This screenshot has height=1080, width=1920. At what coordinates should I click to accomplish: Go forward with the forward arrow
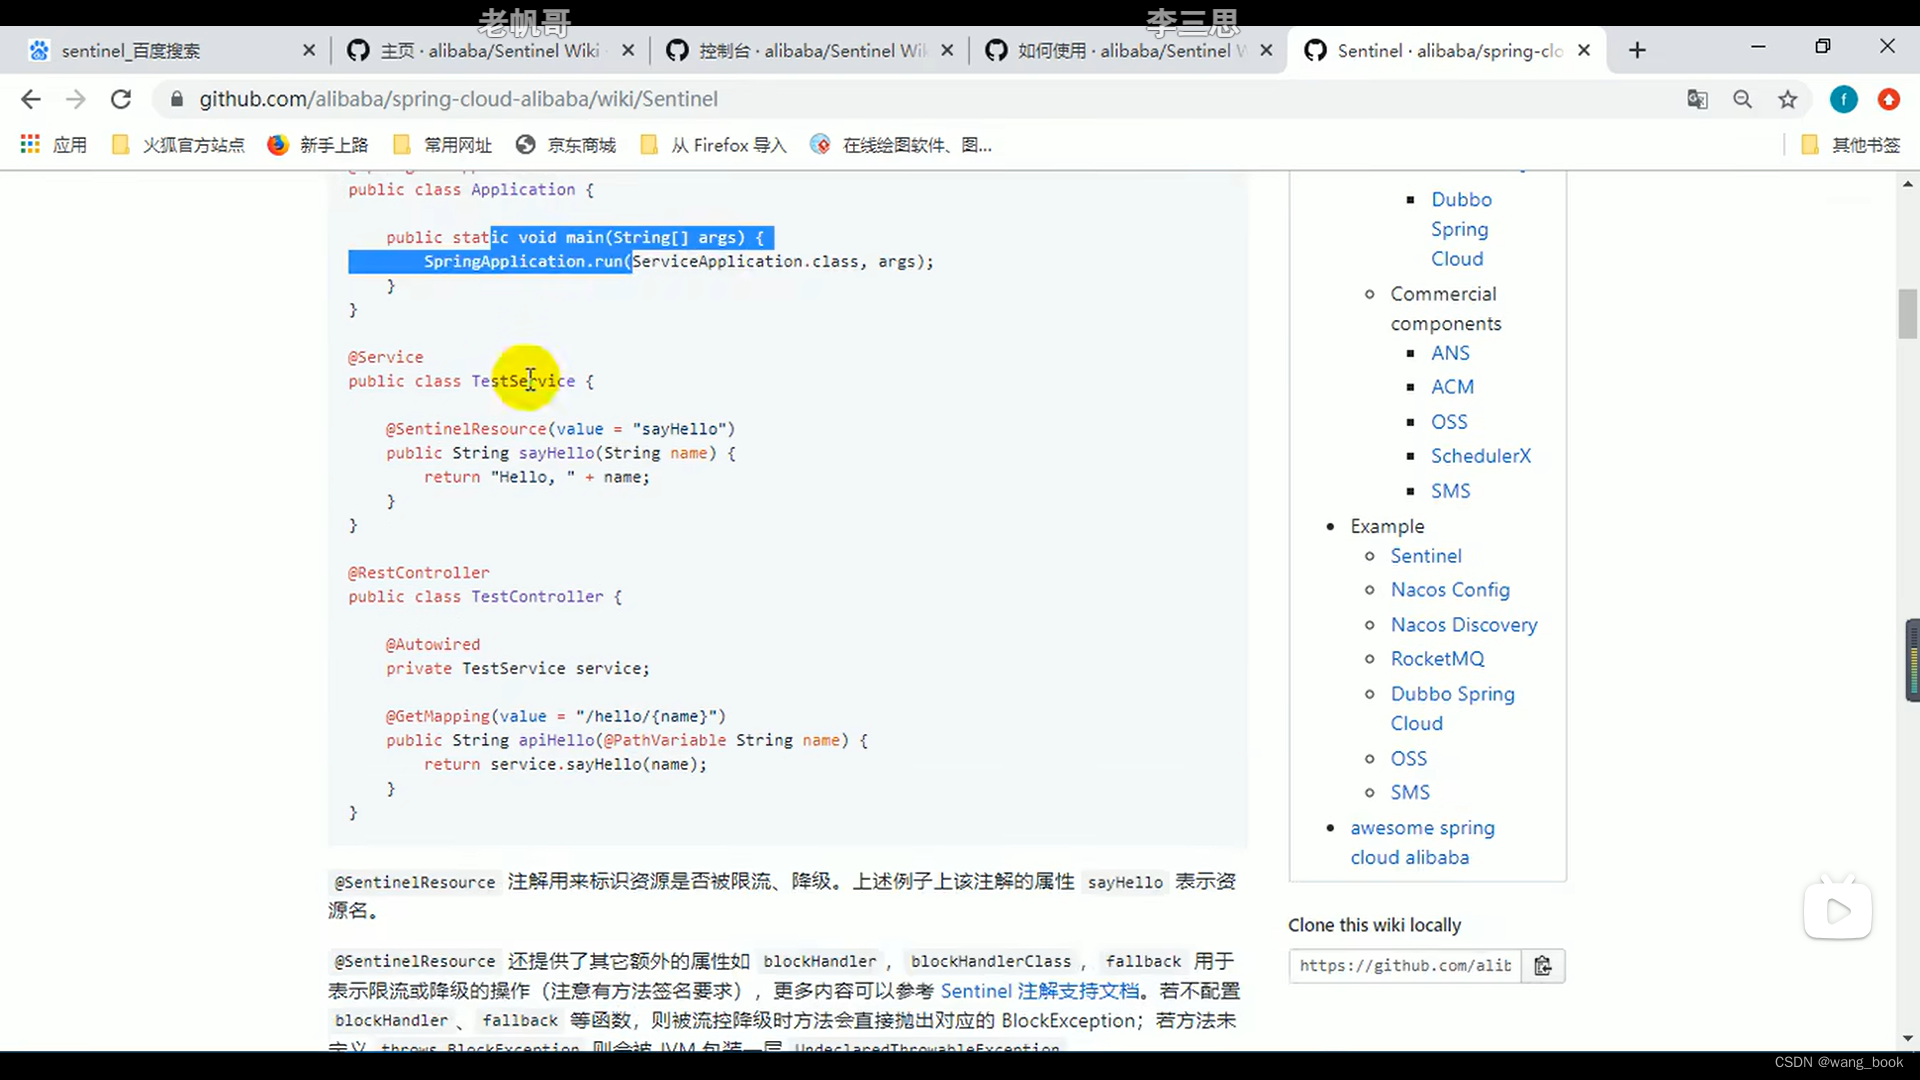click(x=76, y=99)
